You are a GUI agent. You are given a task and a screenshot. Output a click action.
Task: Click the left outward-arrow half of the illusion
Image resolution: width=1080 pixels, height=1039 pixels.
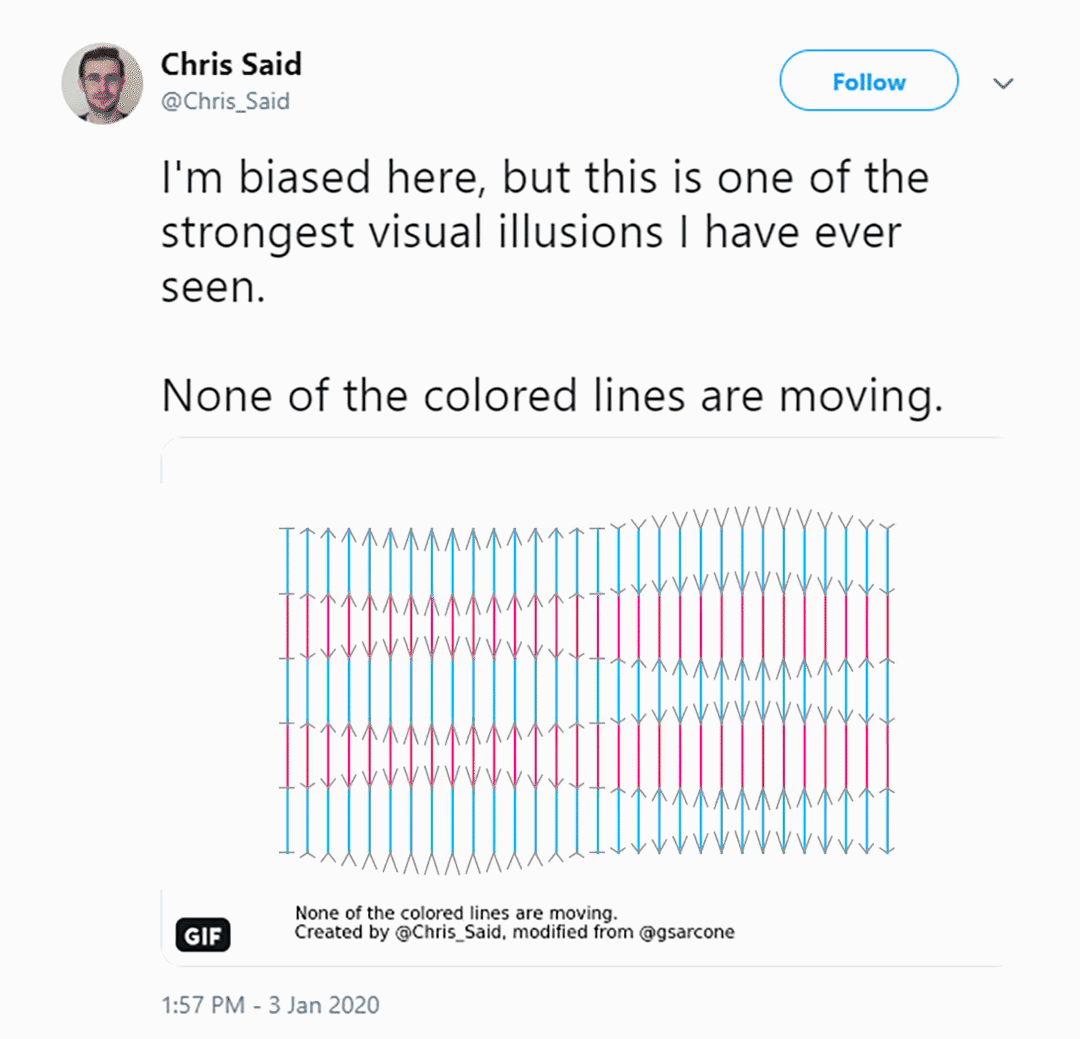click(x=432, y=690)
